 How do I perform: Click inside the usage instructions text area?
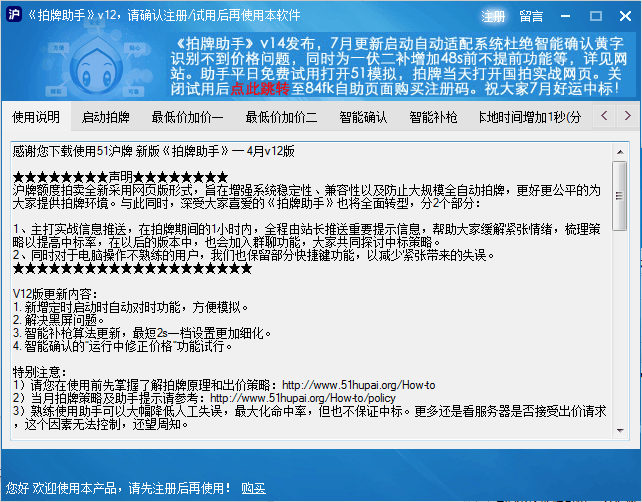click(300, 300)
